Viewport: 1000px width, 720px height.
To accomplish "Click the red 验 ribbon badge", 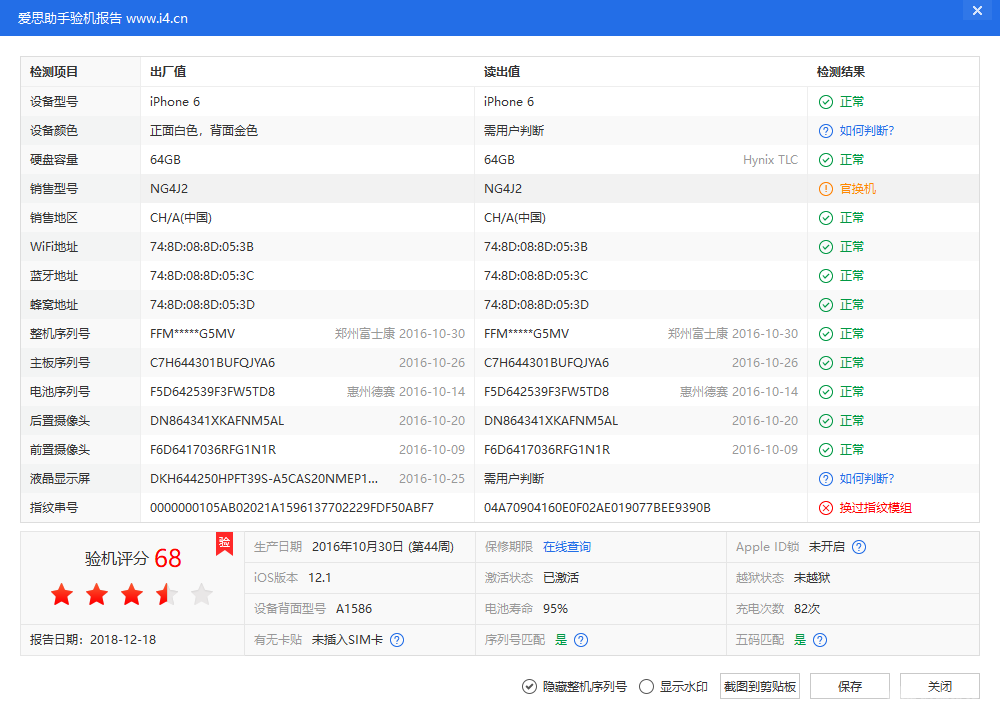I will 224,543.
